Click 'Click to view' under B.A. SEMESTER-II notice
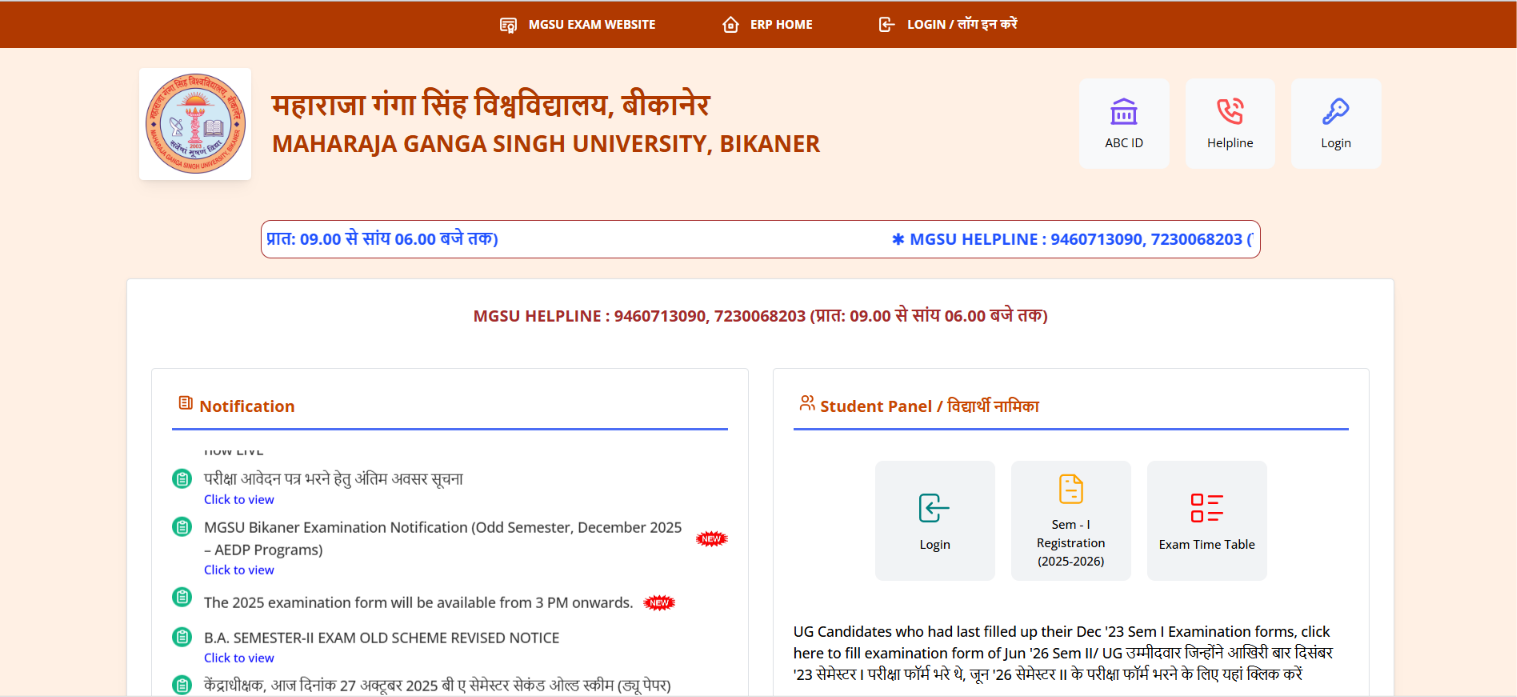This screenshot has width=1517, height=697. pos(239,658)
